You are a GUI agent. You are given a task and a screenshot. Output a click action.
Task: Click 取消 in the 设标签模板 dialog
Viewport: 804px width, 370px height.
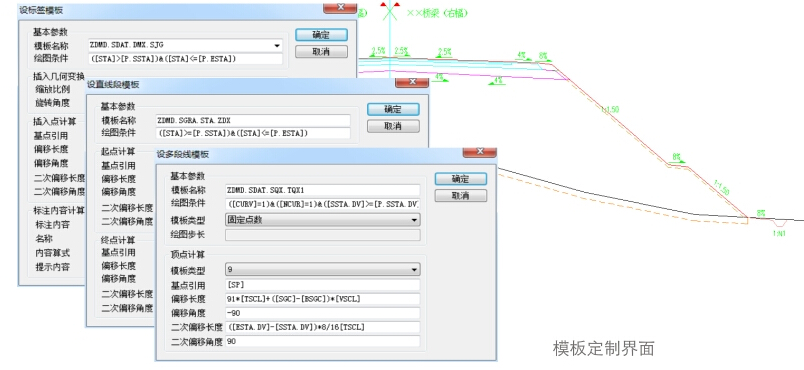tap(321, 52)
